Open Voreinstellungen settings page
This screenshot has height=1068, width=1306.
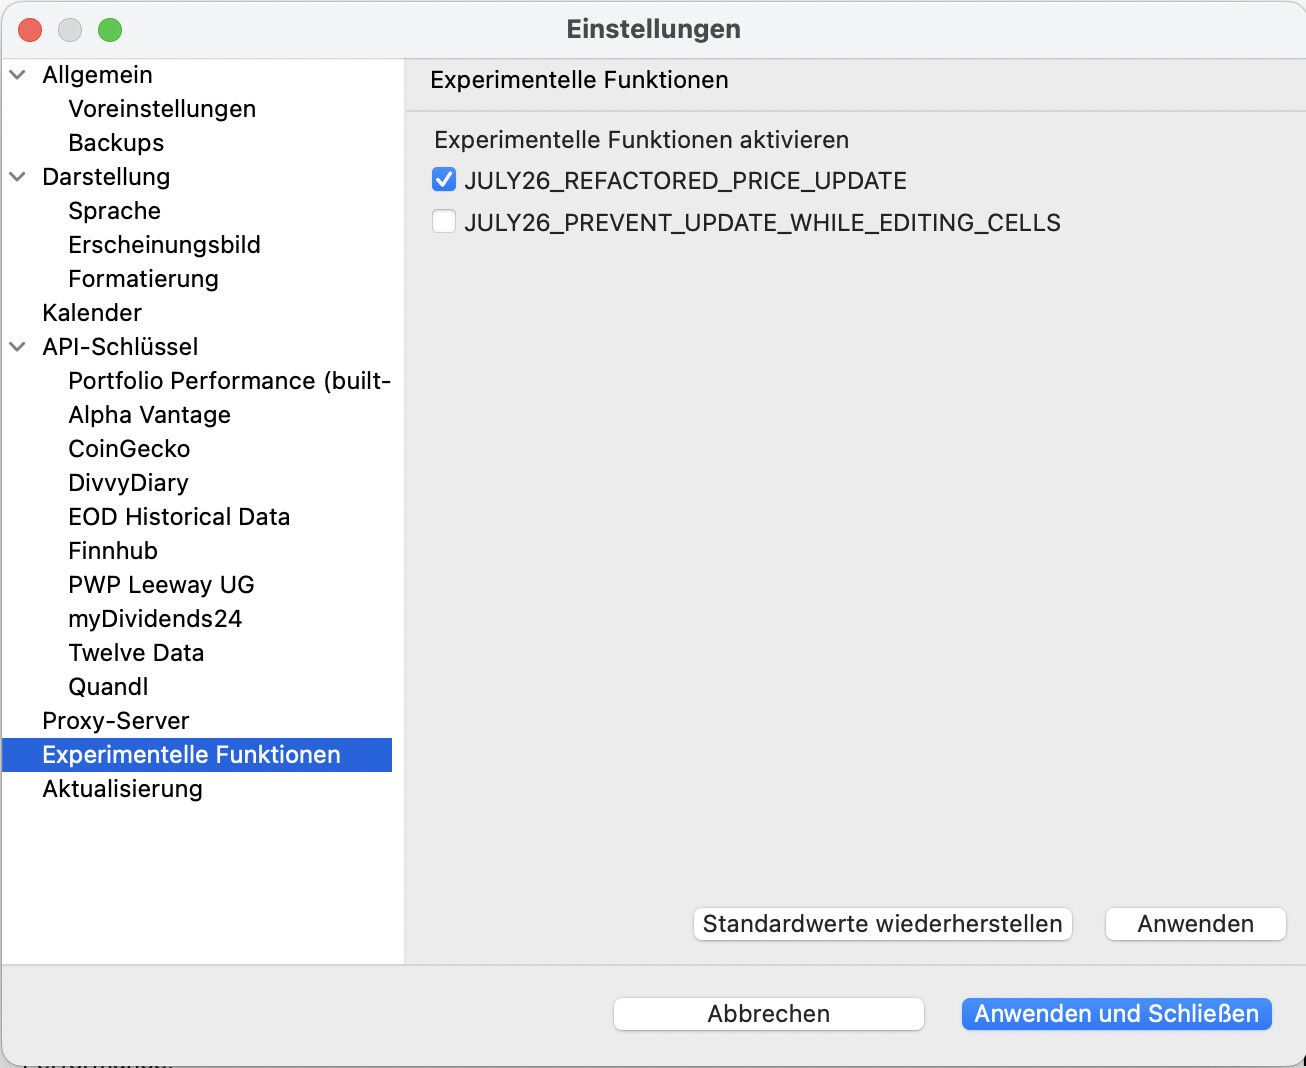point(162,109)
